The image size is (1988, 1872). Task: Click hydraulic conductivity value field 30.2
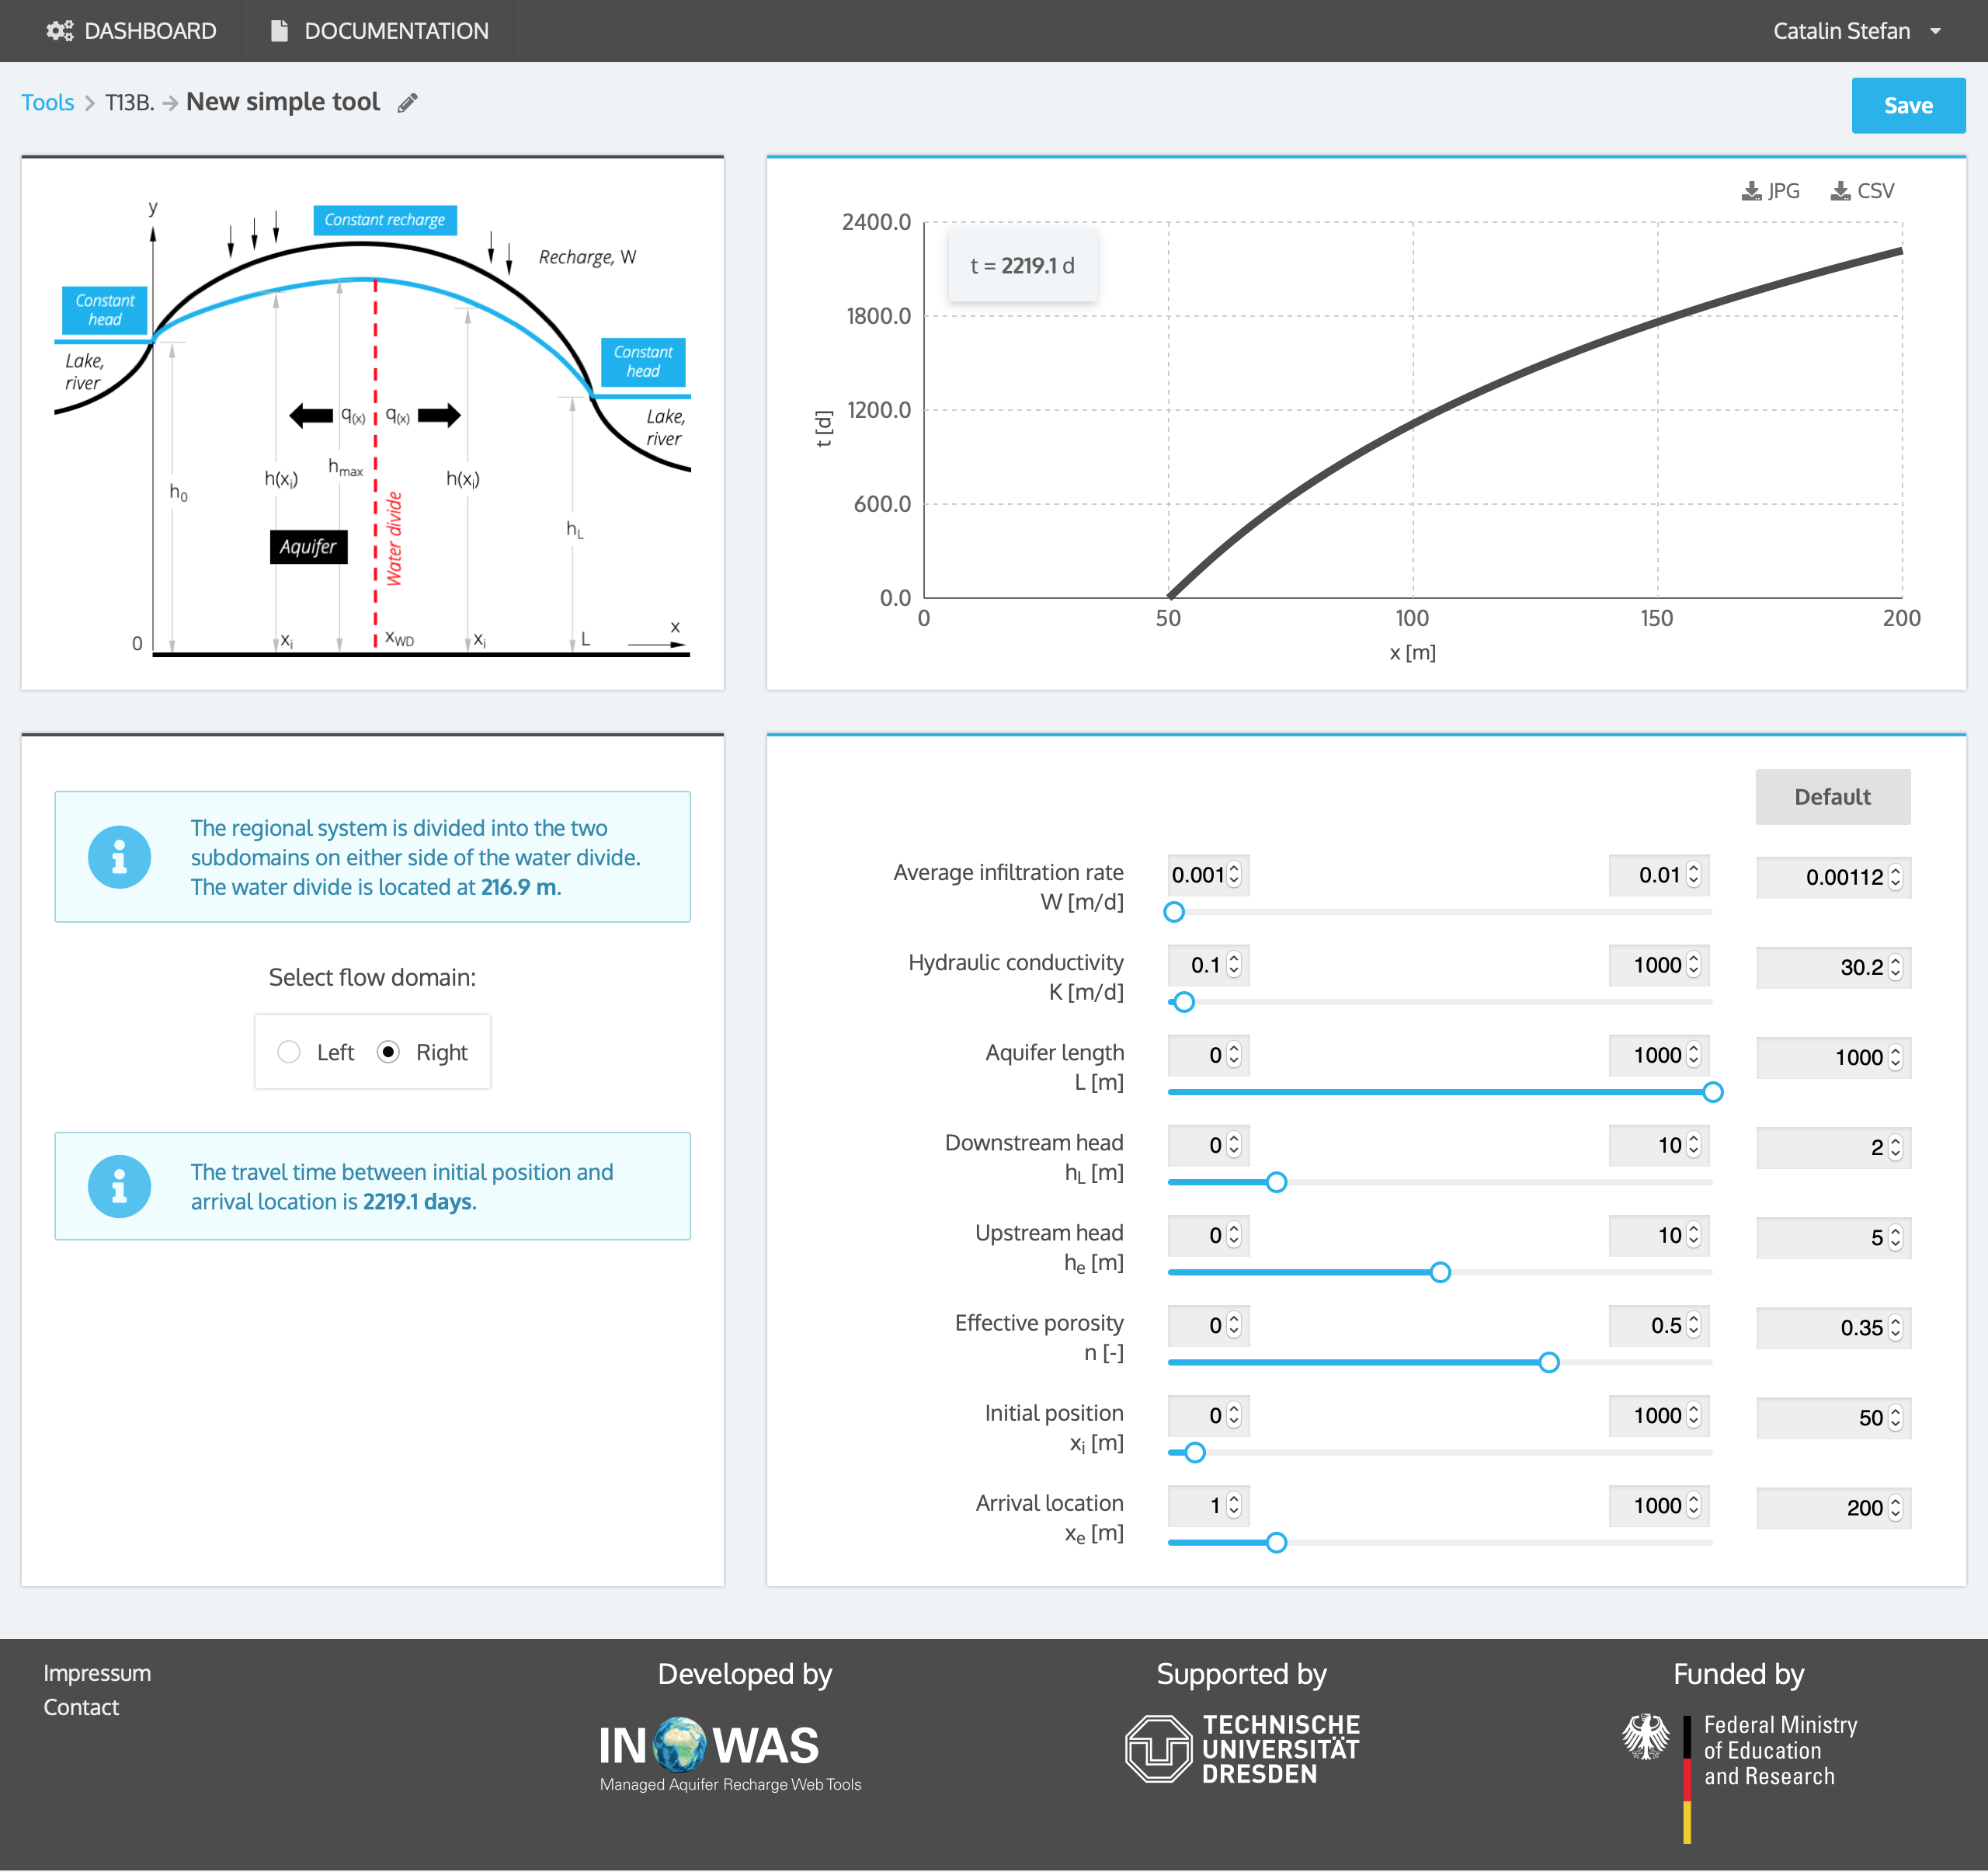pos(1833,967)
